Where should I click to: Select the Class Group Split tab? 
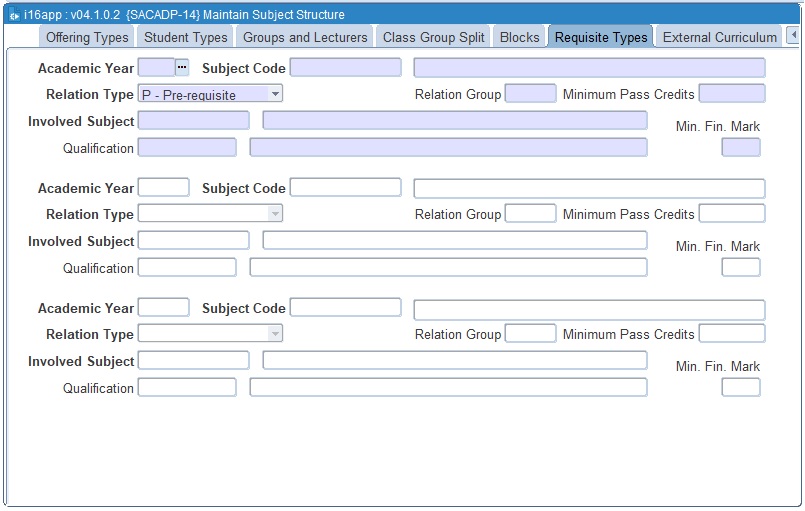coord(434,37)
